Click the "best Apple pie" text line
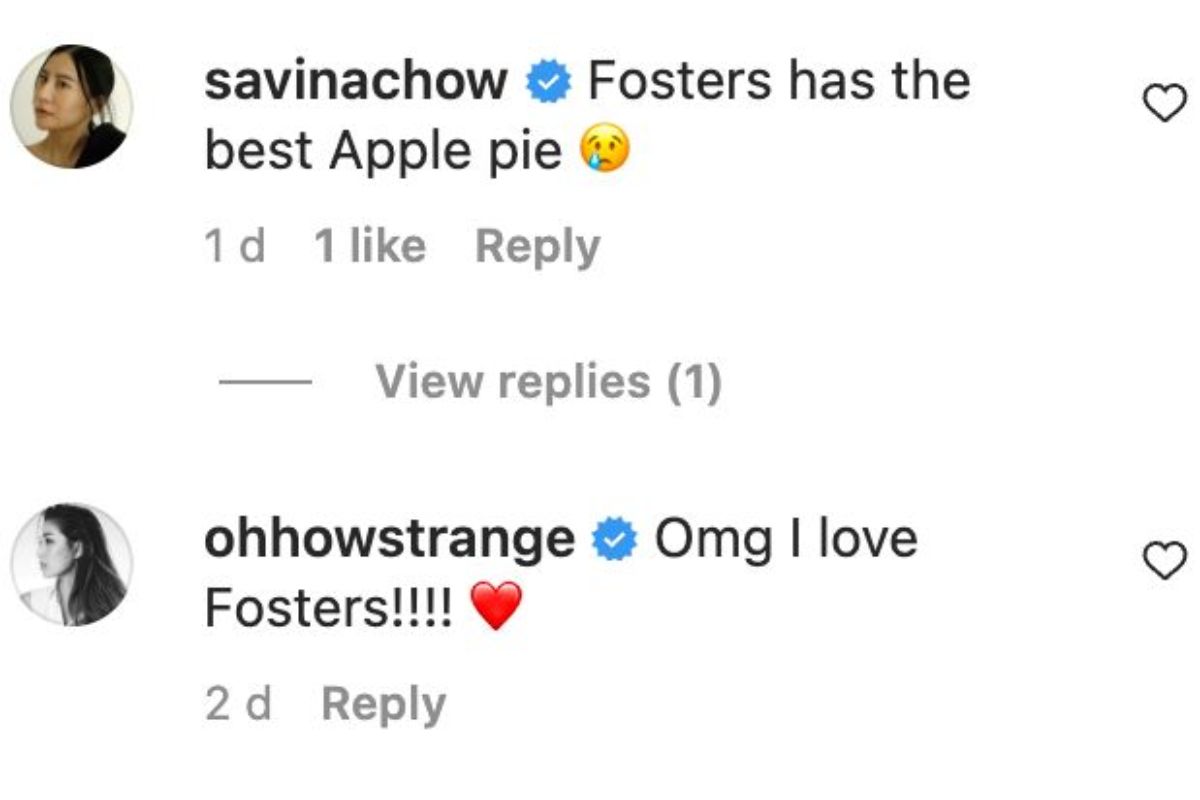1200x800 pixels. [x=383, y=152]
